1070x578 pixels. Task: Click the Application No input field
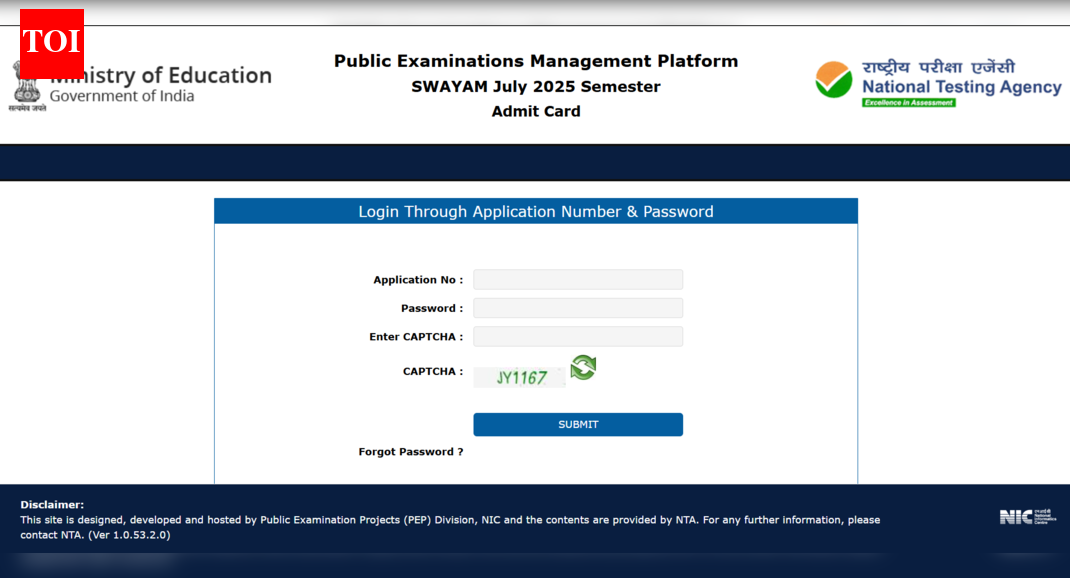578,279
